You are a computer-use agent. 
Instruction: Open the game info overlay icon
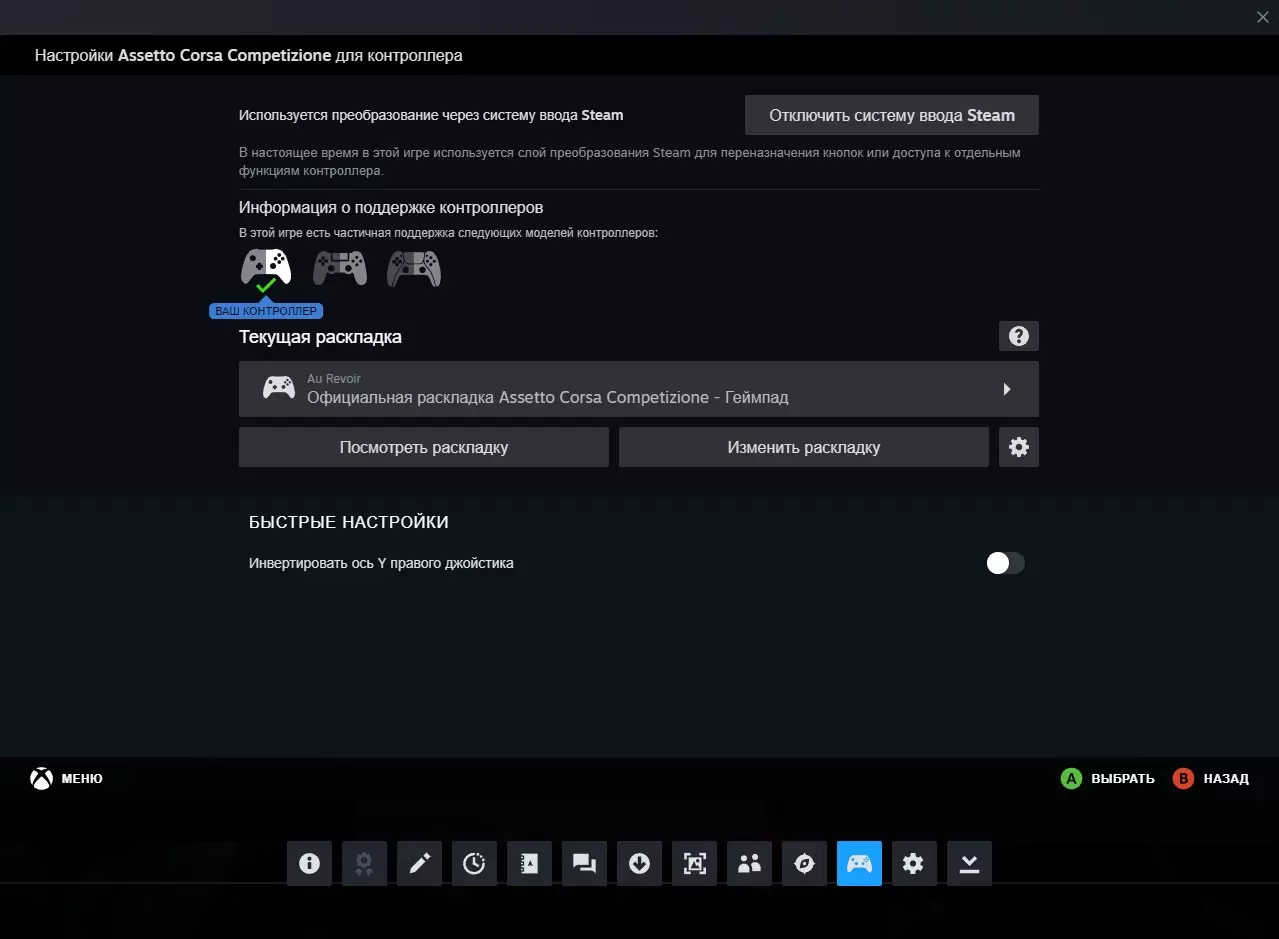click(309, 863)
